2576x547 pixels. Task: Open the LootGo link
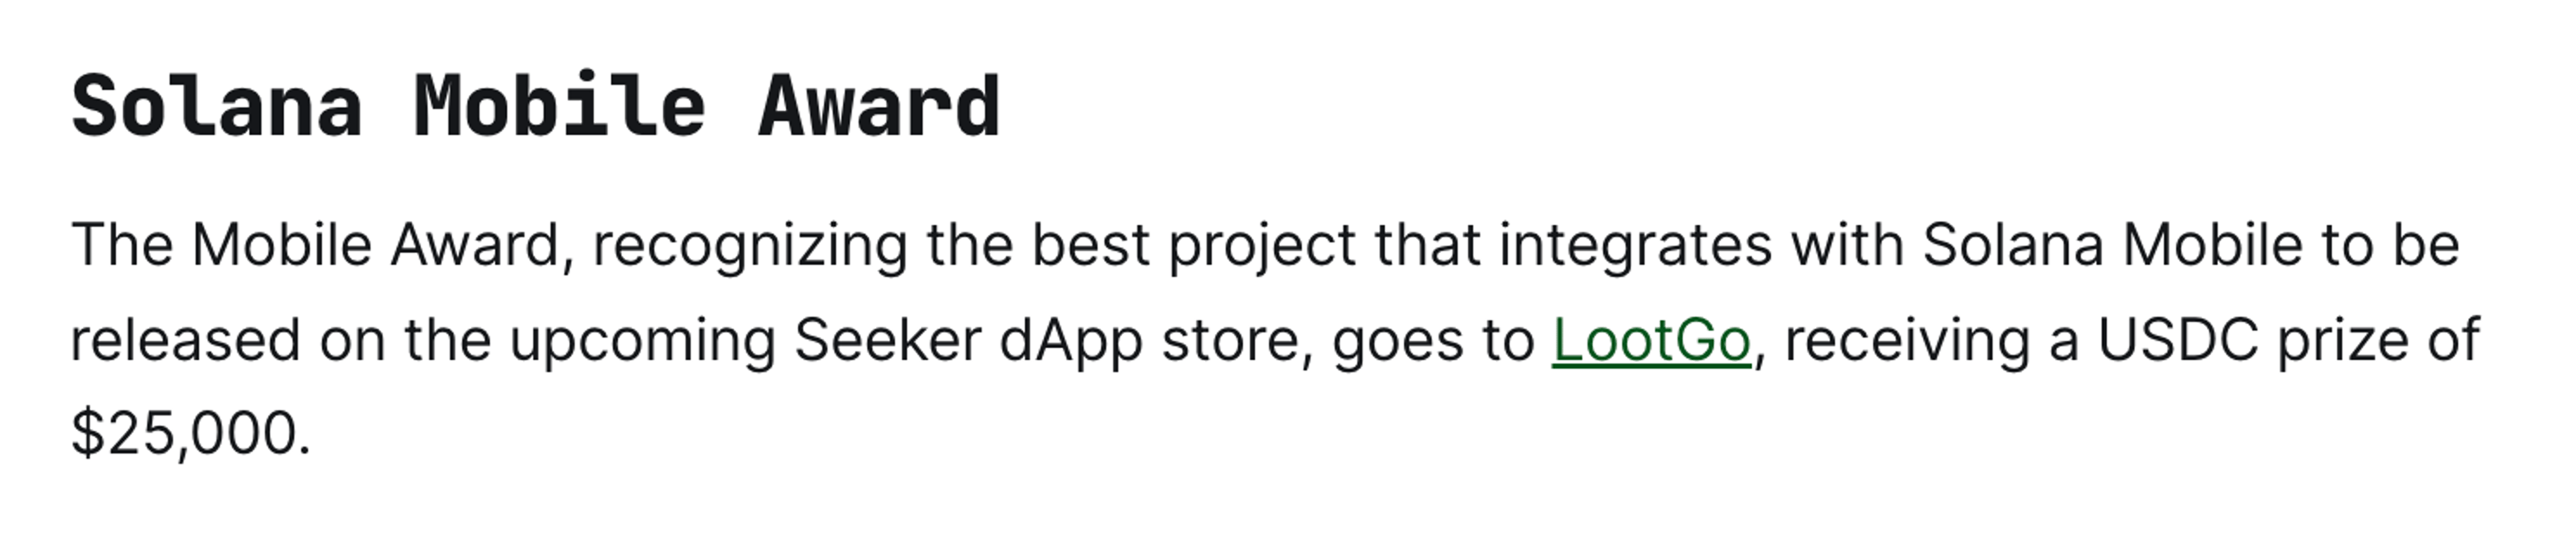(x=1651, y=340)
